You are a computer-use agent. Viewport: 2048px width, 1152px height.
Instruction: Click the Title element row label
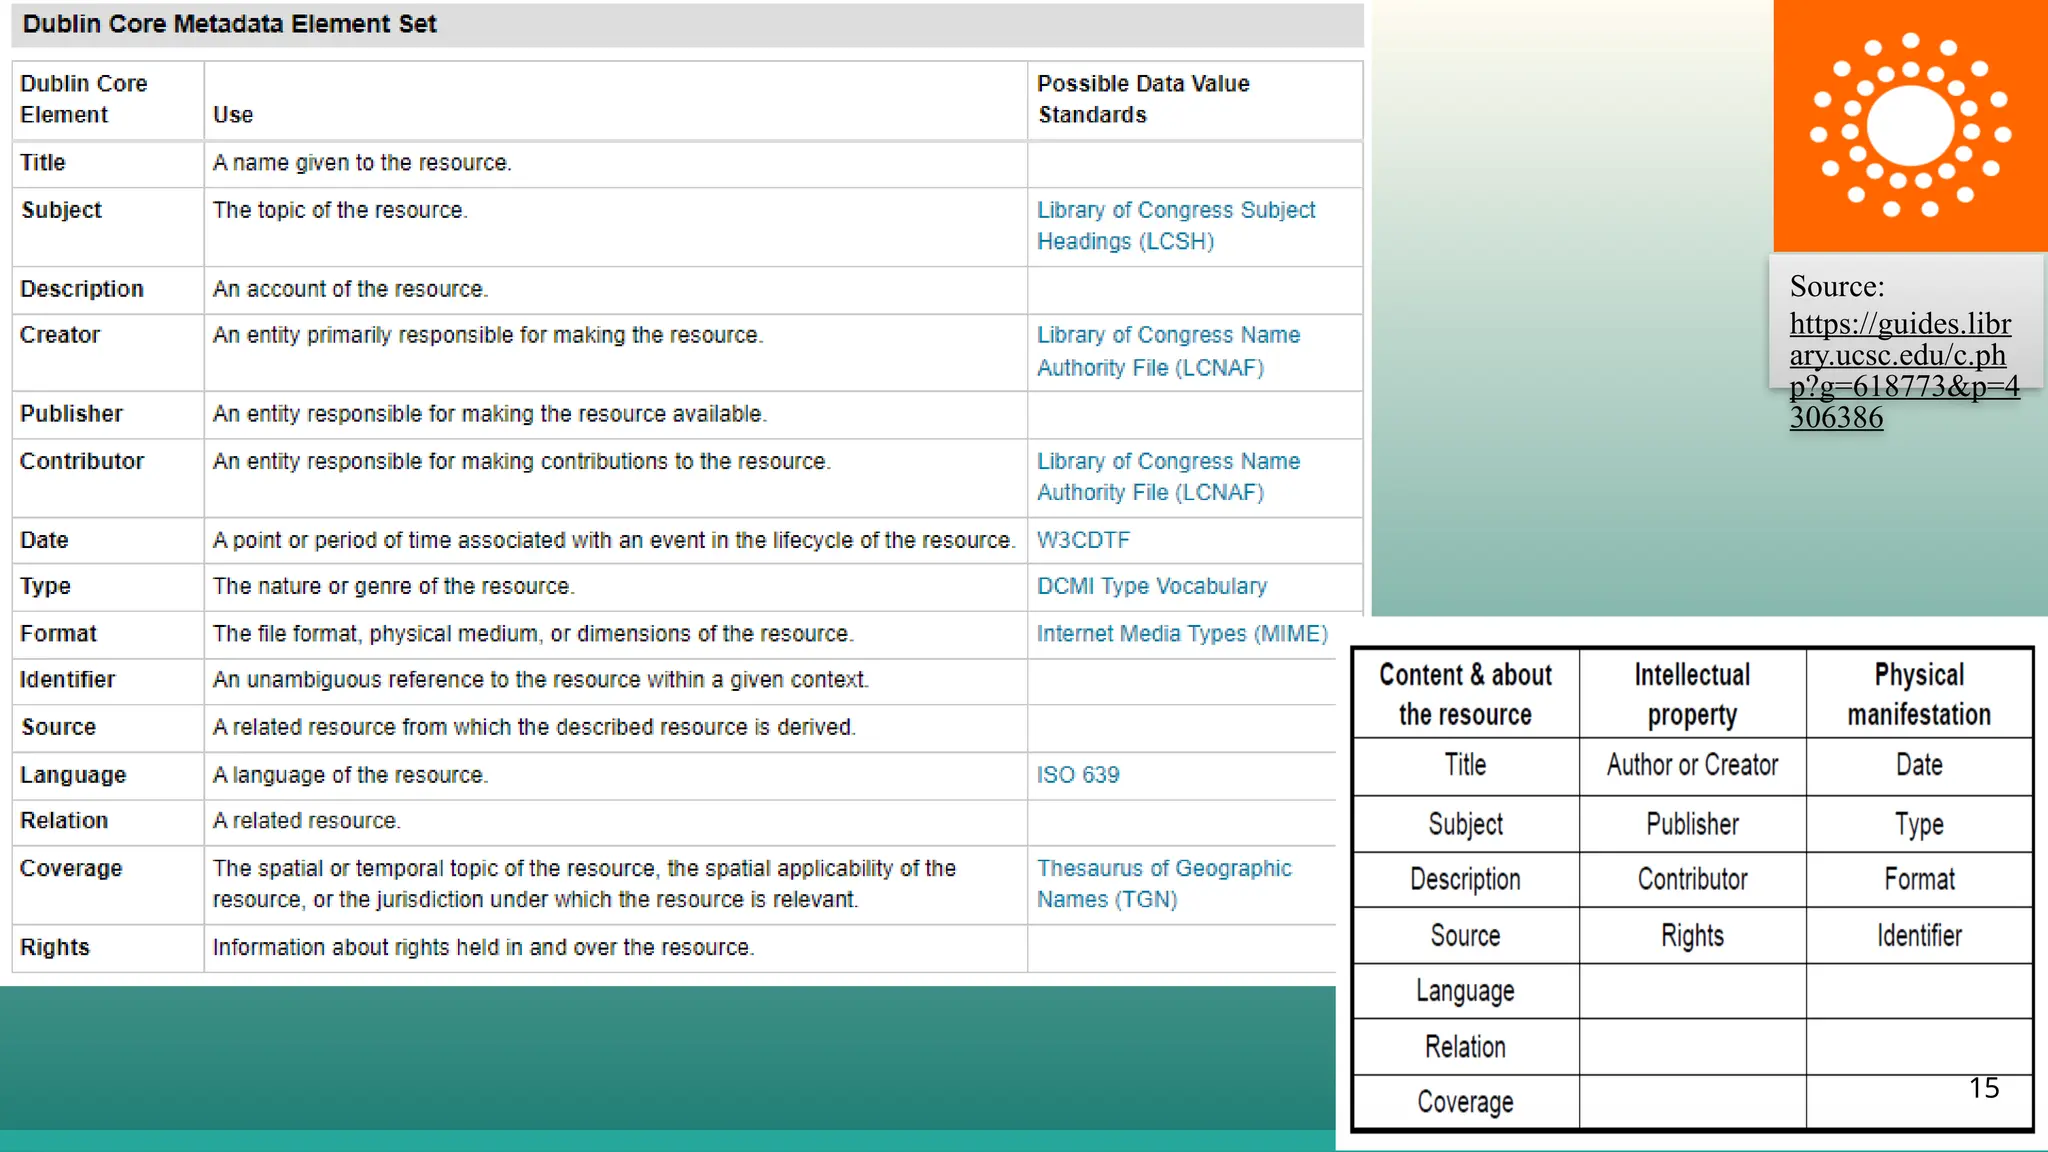tap(43, 163)
